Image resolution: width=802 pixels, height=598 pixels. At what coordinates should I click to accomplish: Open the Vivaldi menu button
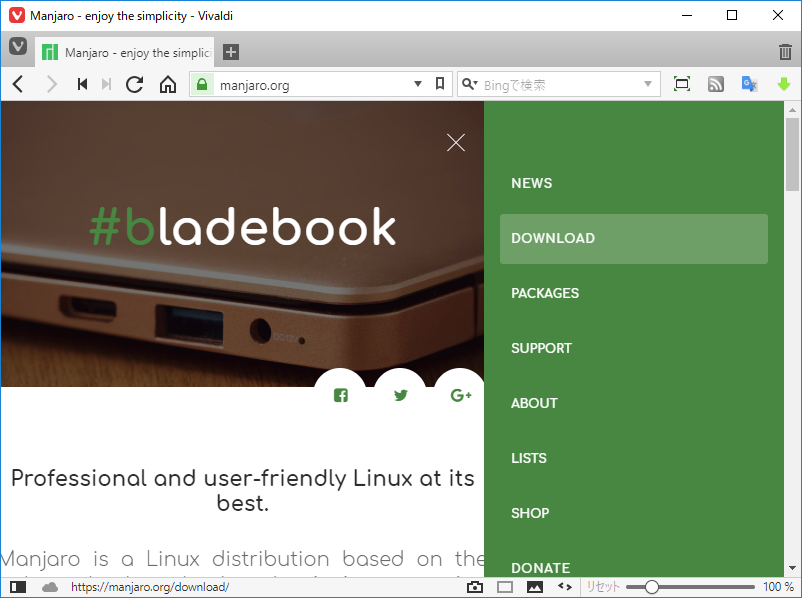pyautogui.click(x=18, y=47)
